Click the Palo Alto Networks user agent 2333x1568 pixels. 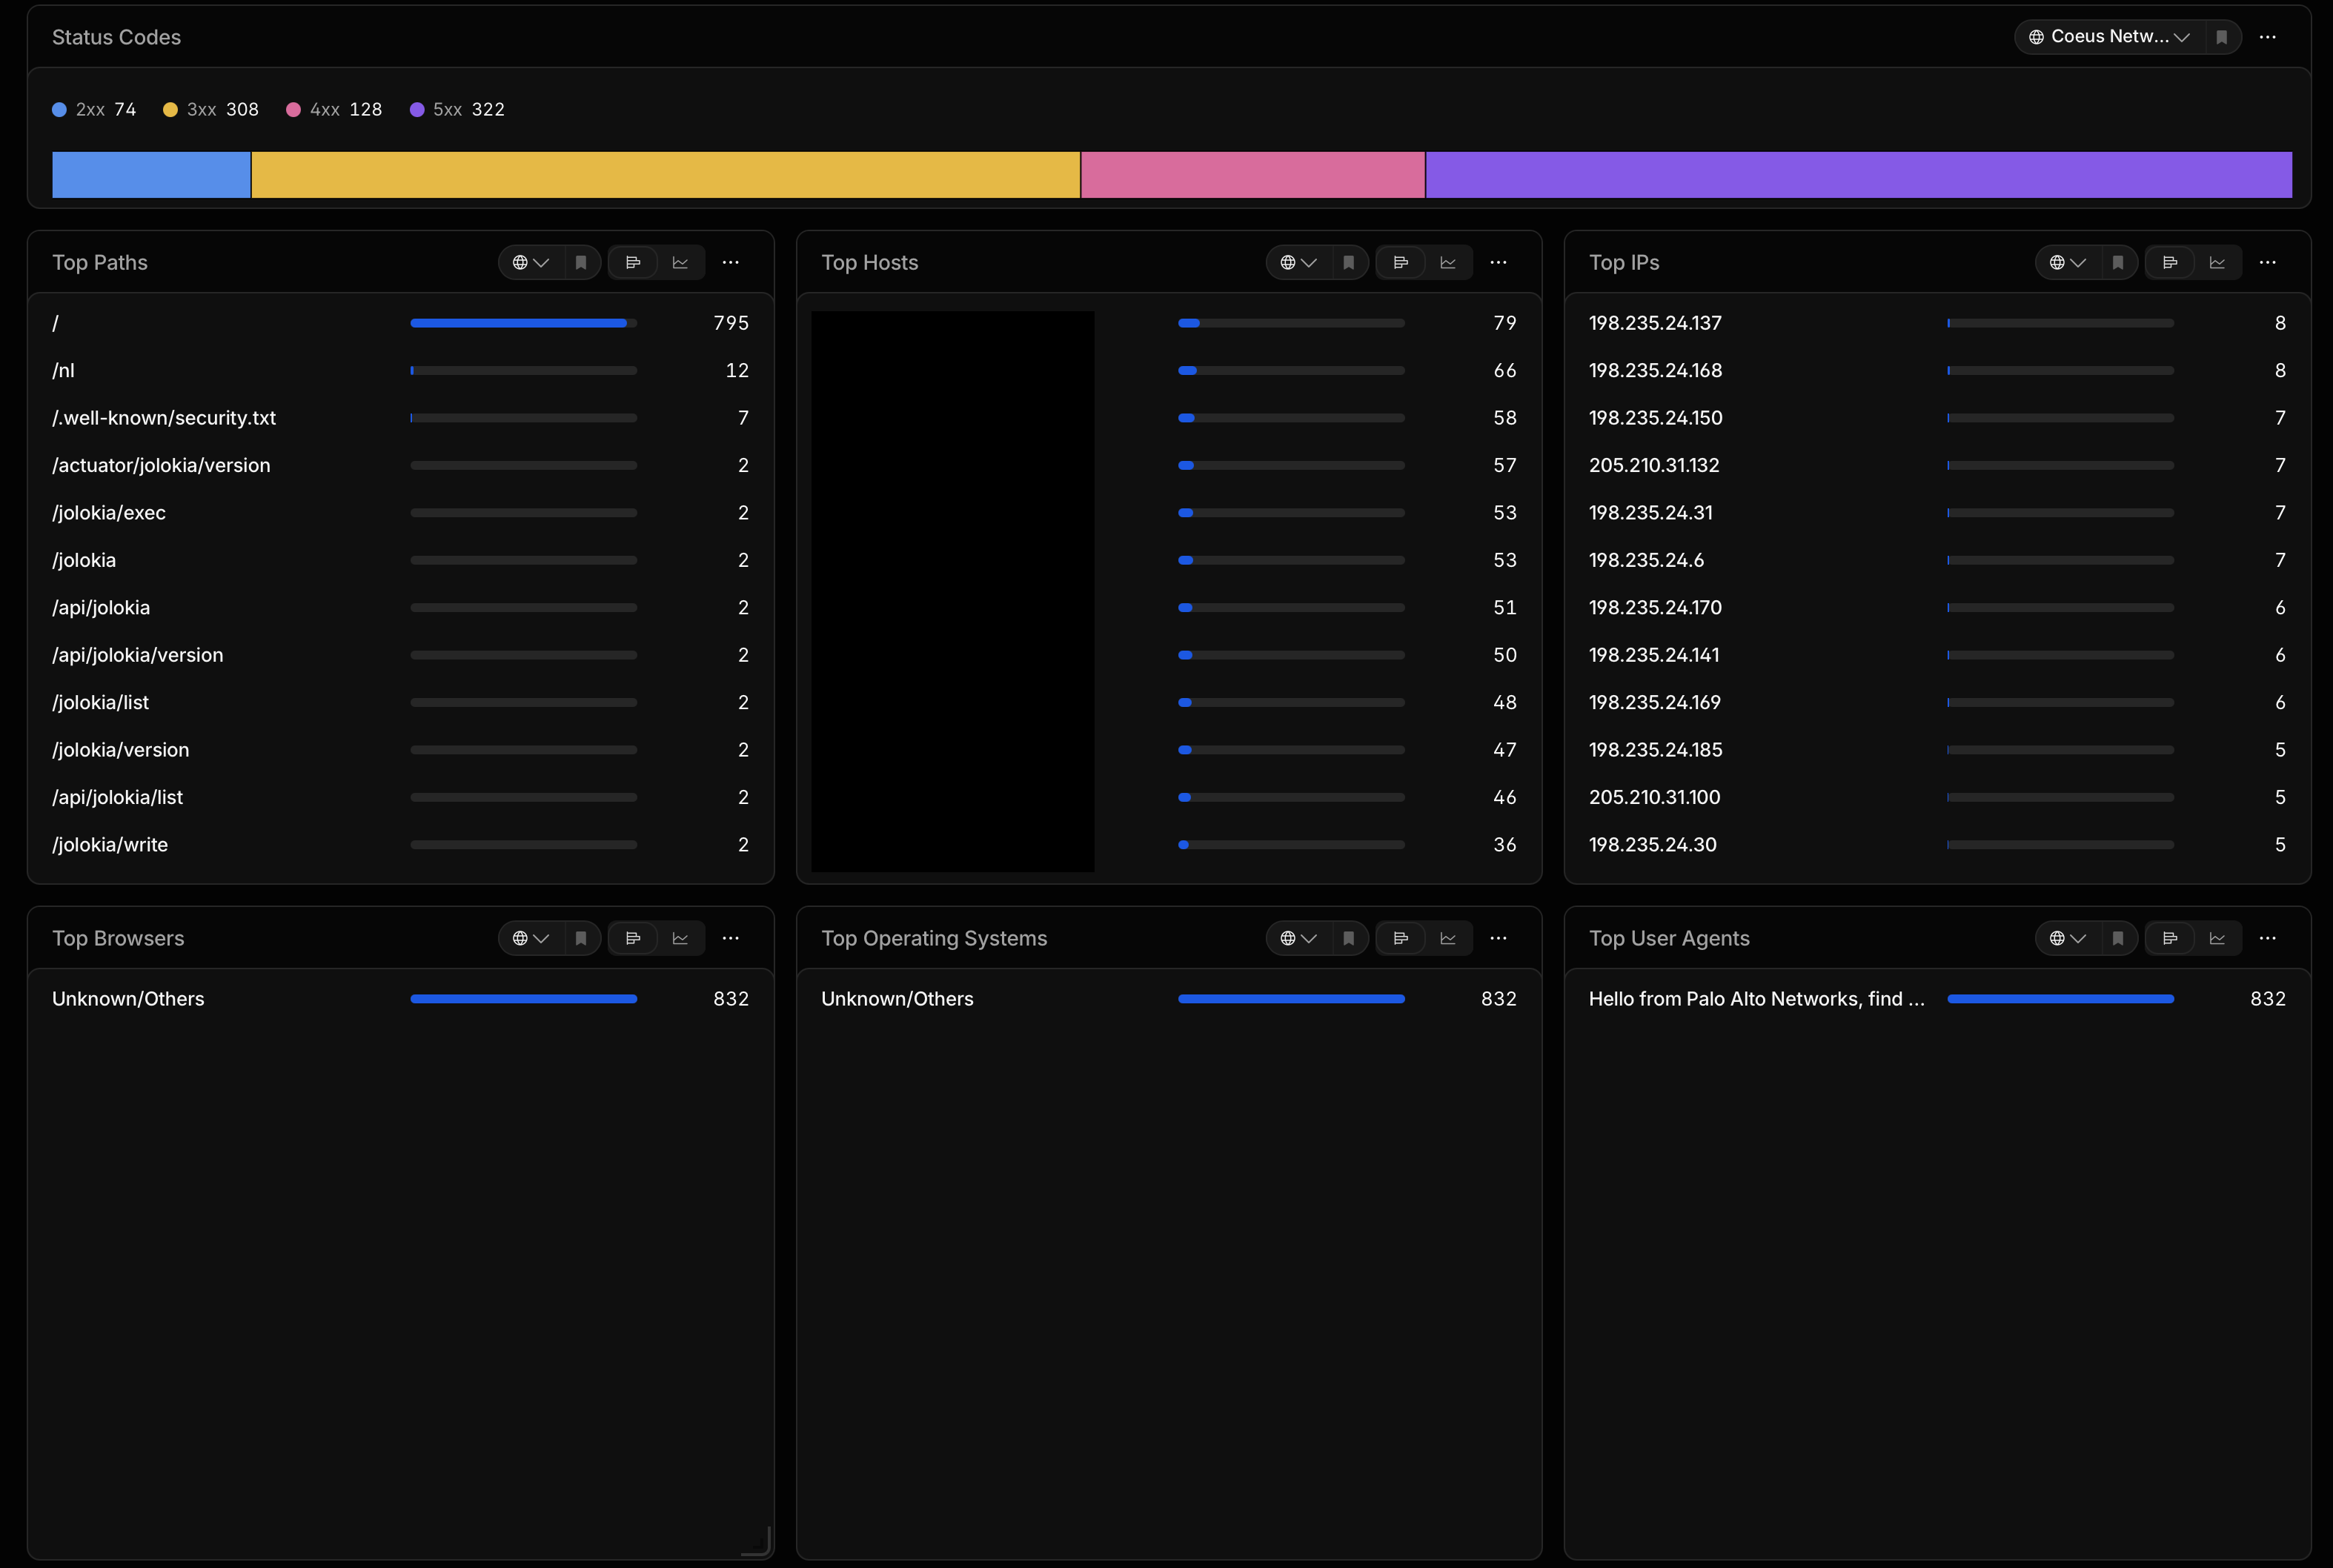(x=1756, y=999)
